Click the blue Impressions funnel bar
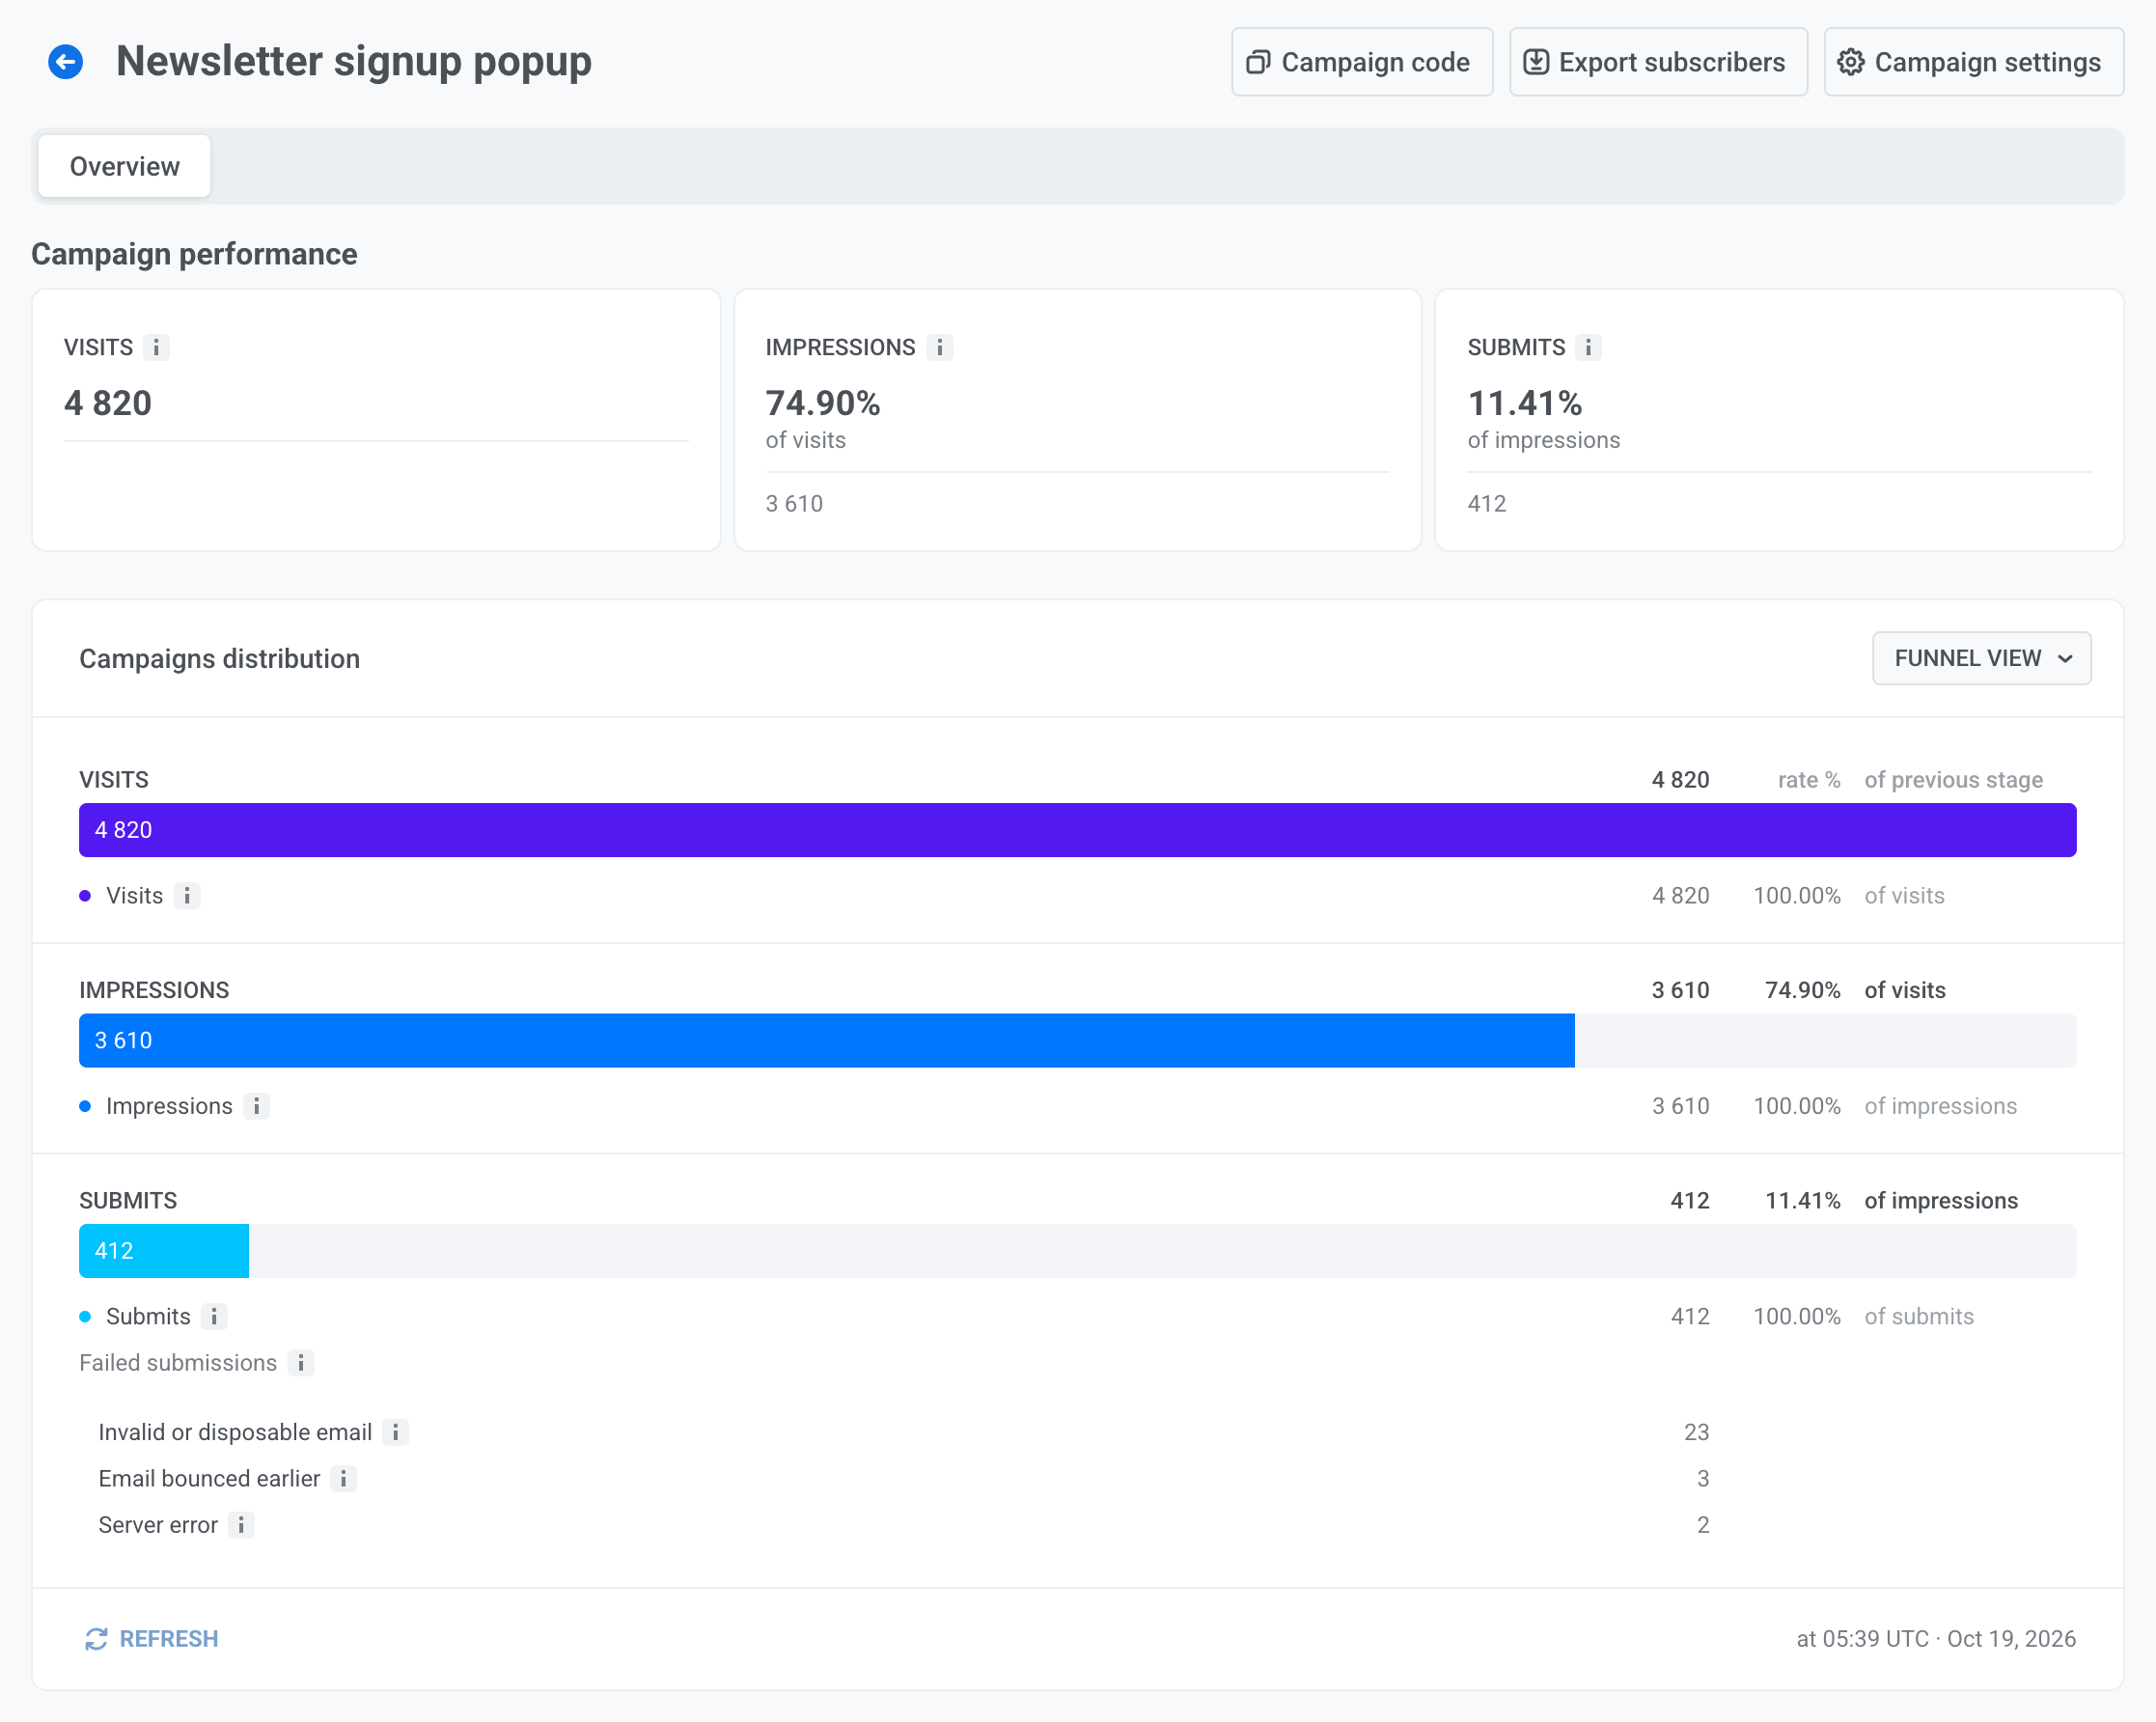2156x1722 pixels. (x=827, y=1040)
